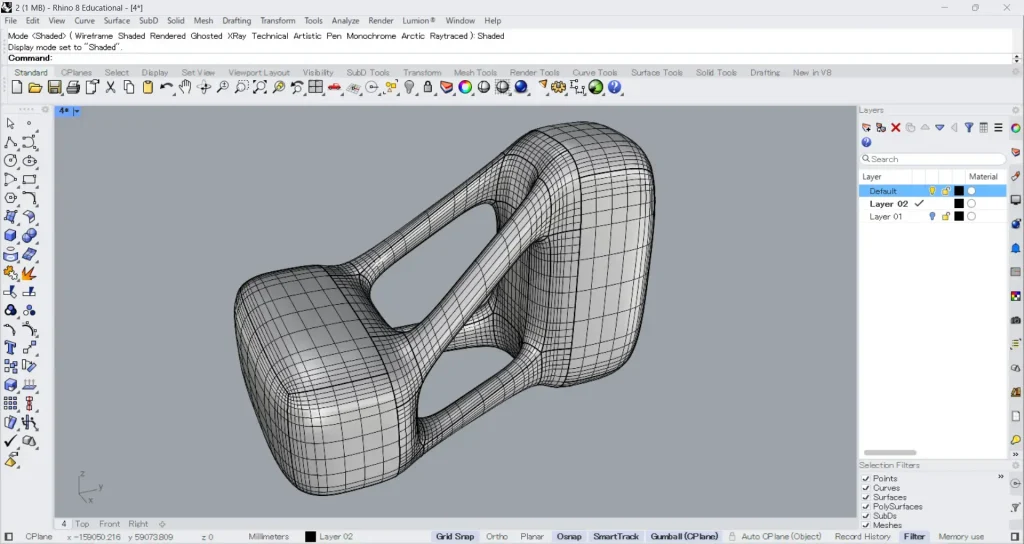Expand right side panel overflow chevron
This screenshot has height=544, width=1024.
tap(1016, 454)
